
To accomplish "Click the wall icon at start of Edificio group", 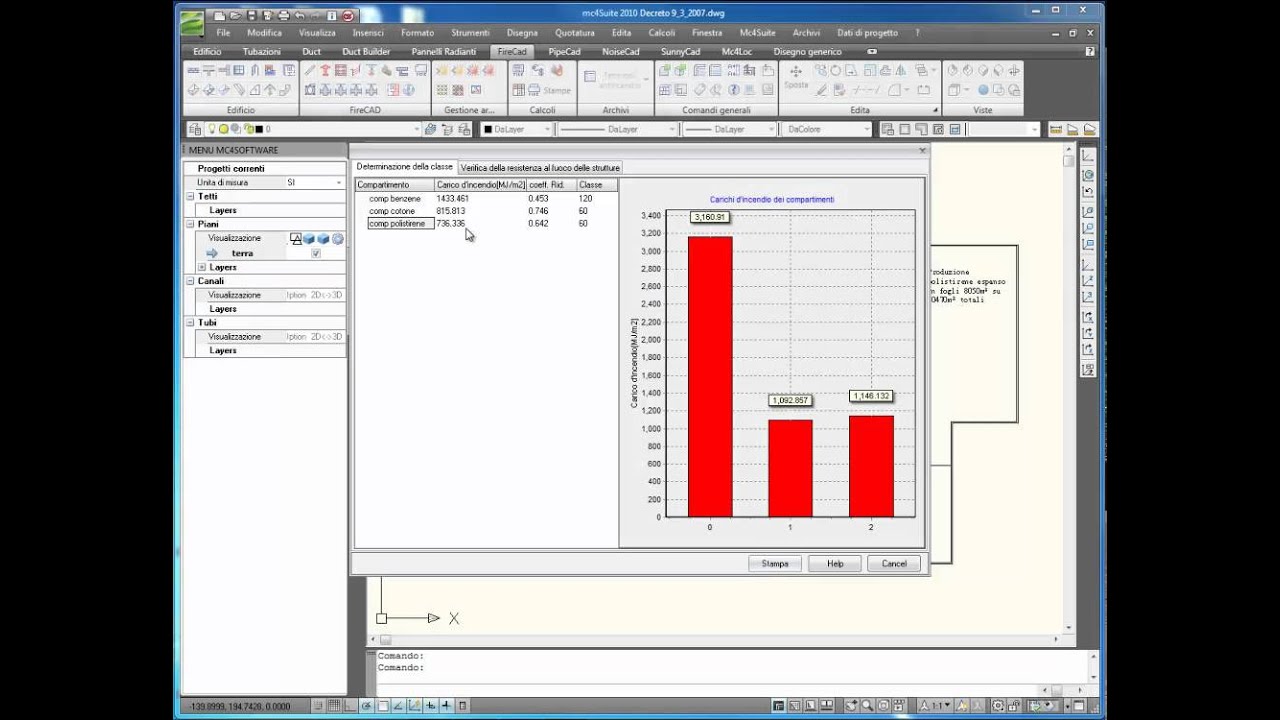I will (194, 71).
